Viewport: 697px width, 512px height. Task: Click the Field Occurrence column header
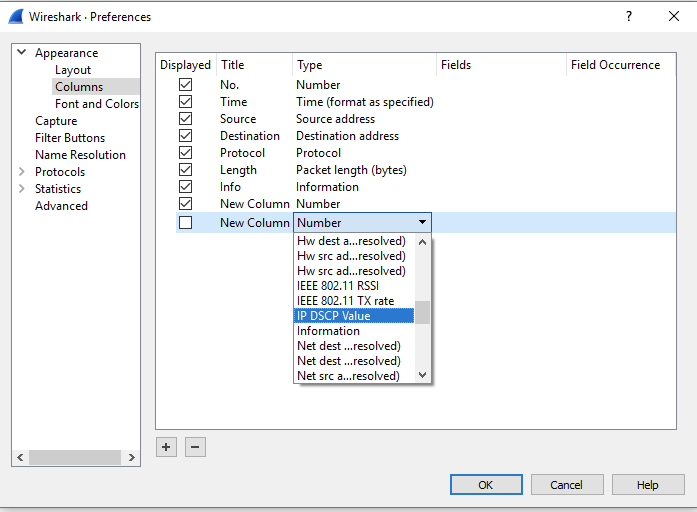click(x=621, y=65)
